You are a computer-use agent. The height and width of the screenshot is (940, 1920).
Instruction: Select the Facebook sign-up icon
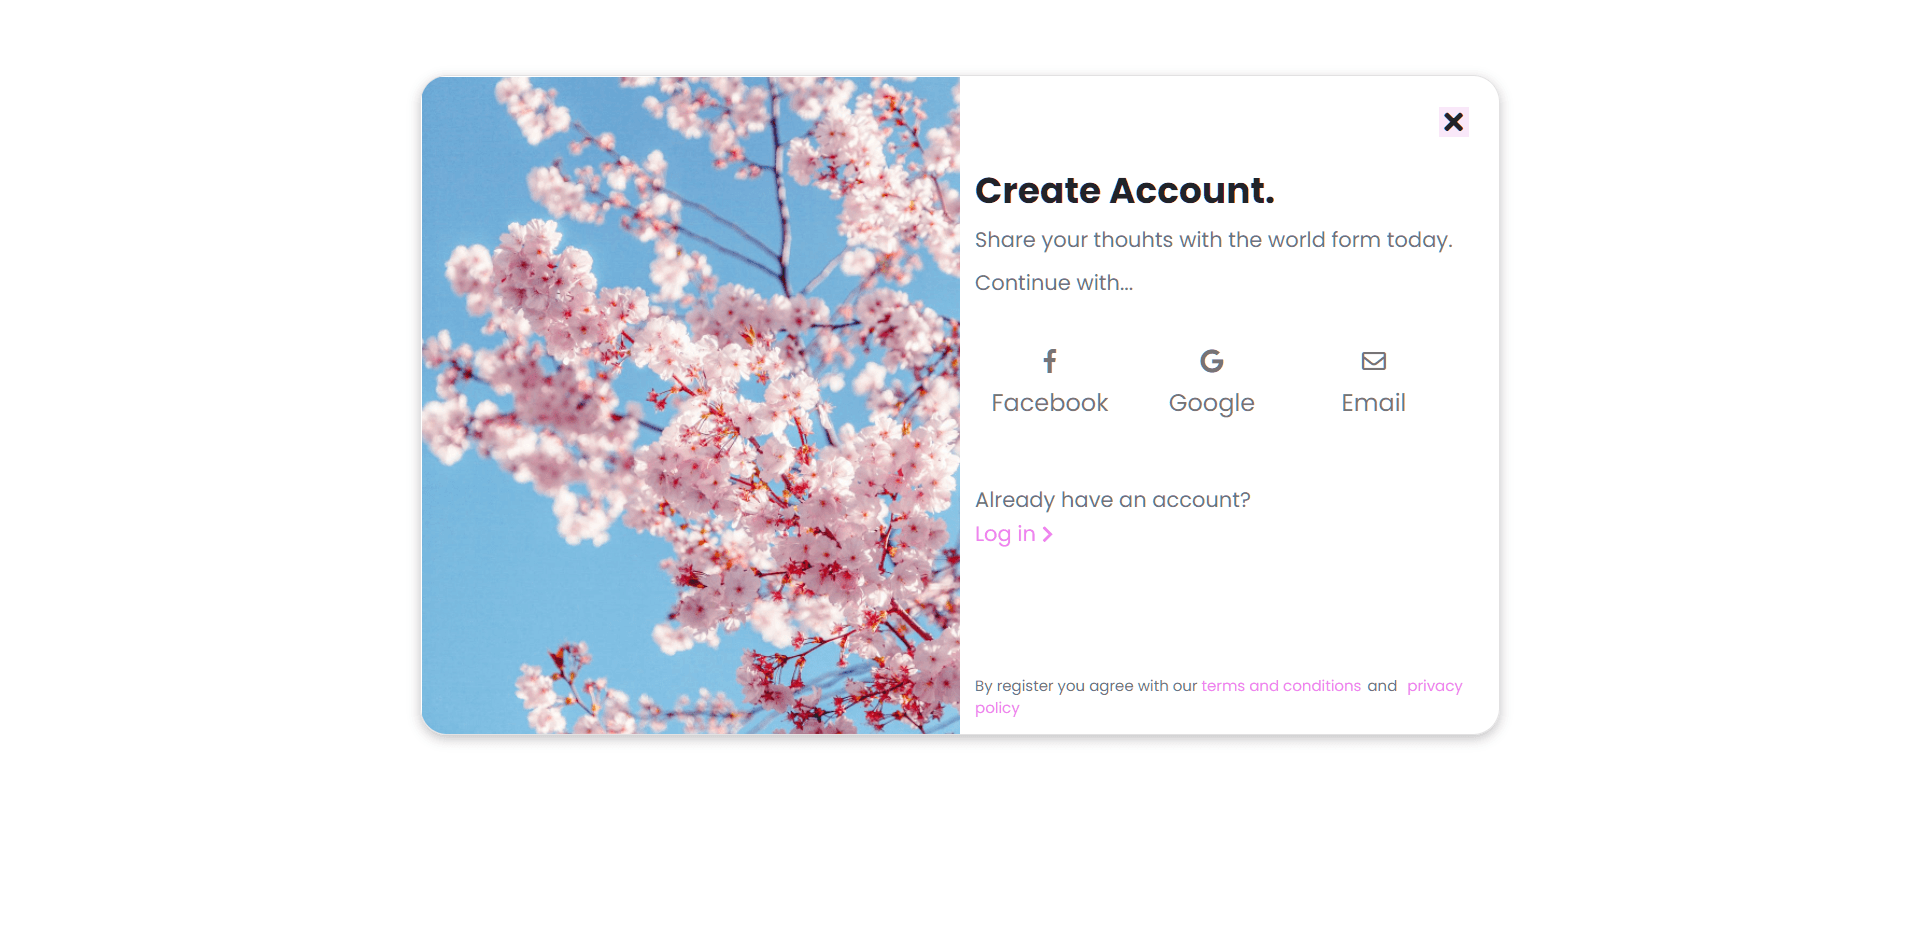pyautogui.click(x=1049, y=361)
